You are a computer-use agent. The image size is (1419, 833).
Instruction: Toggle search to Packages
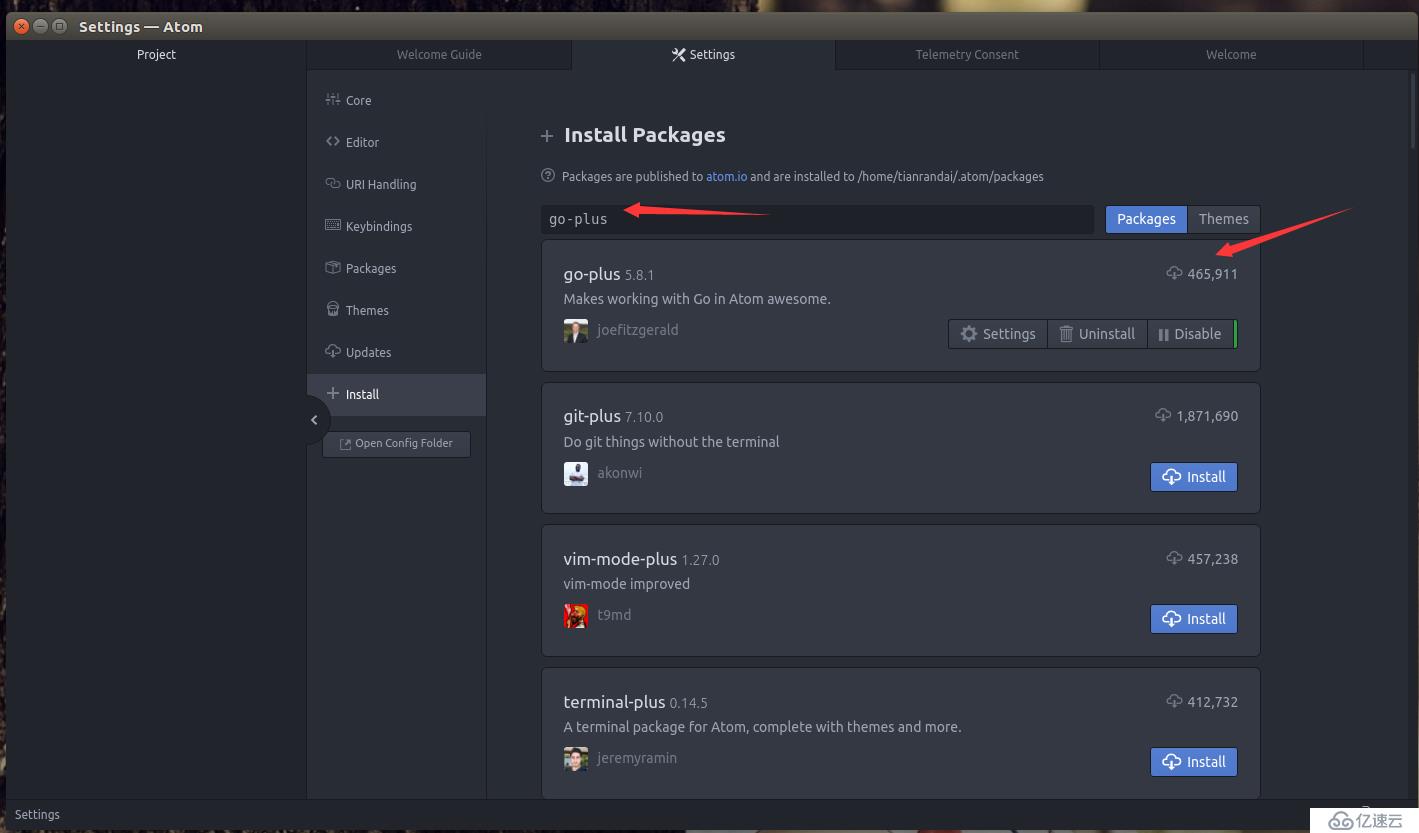pos(1146,219)
